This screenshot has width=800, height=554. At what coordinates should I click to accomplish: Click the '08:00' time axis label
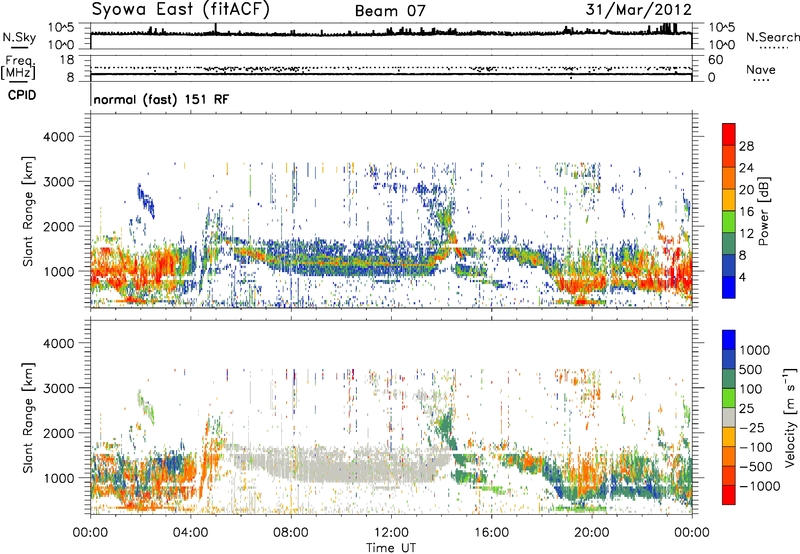coord(290,533)
